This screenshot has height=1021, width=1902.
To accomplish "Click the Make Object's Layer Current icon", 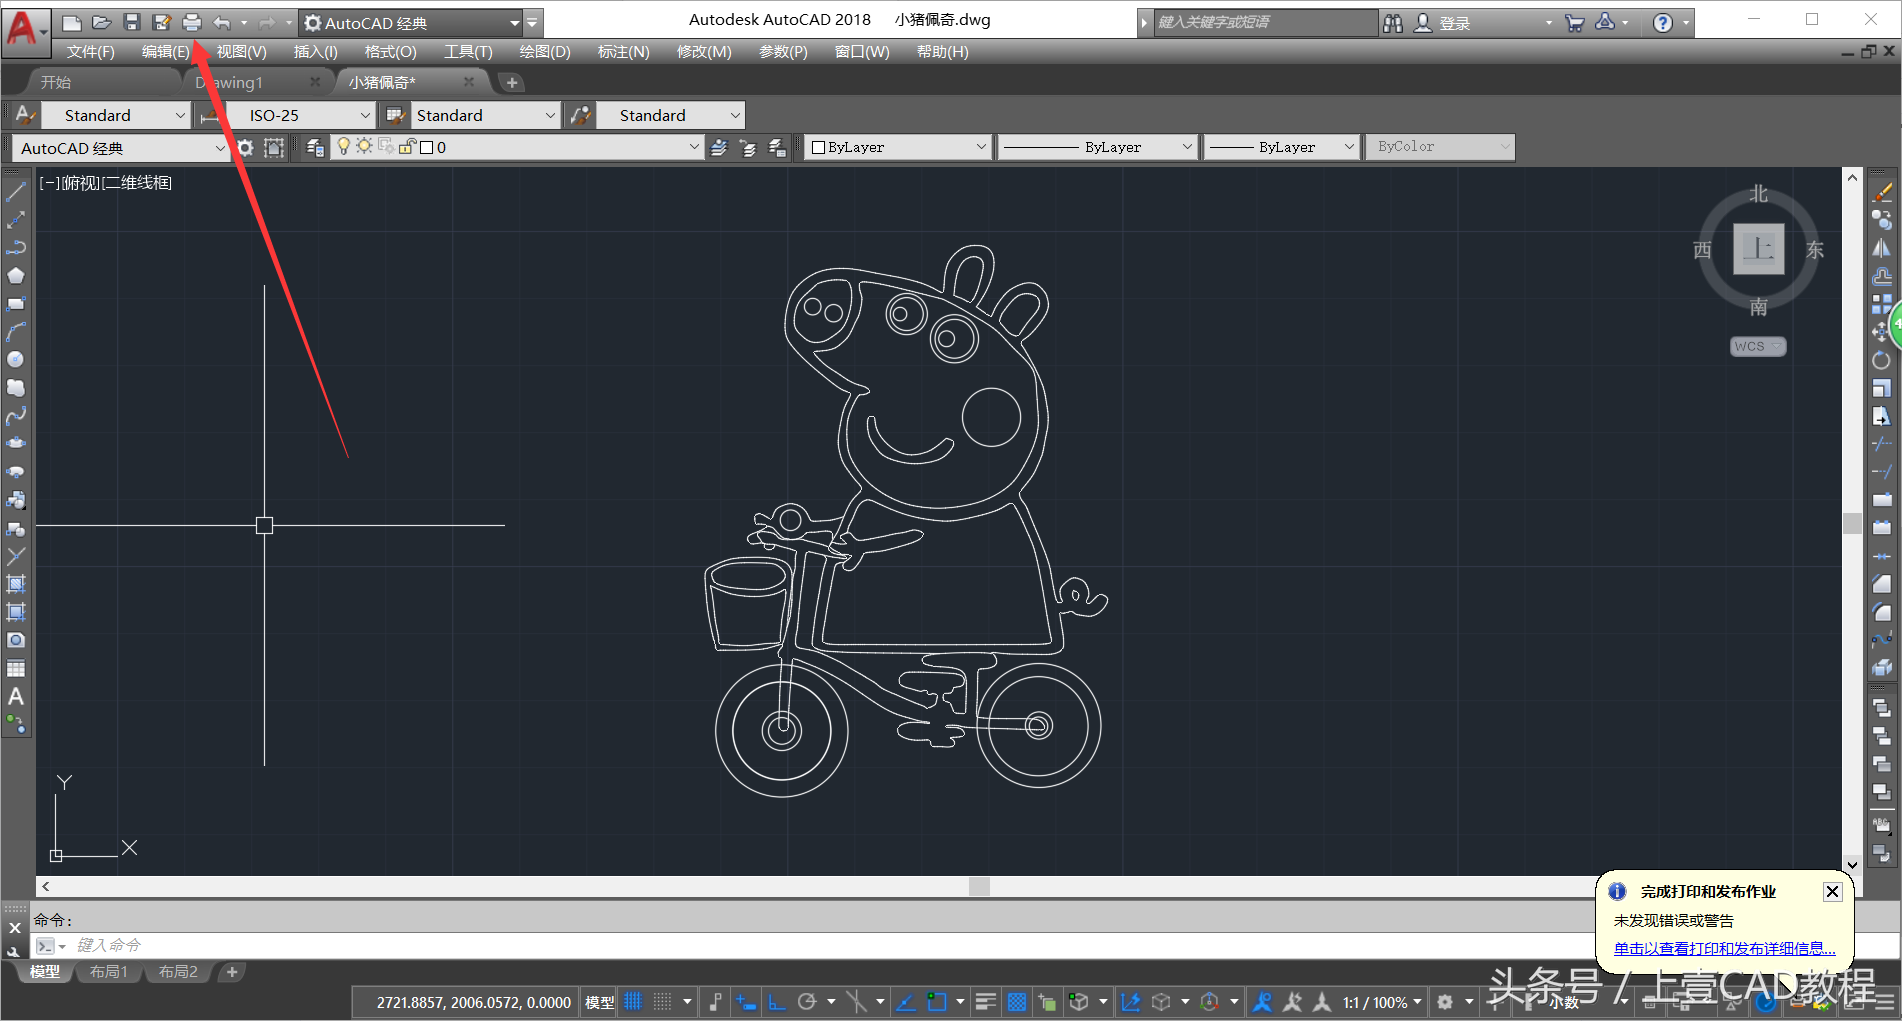I will coord(718,147).
